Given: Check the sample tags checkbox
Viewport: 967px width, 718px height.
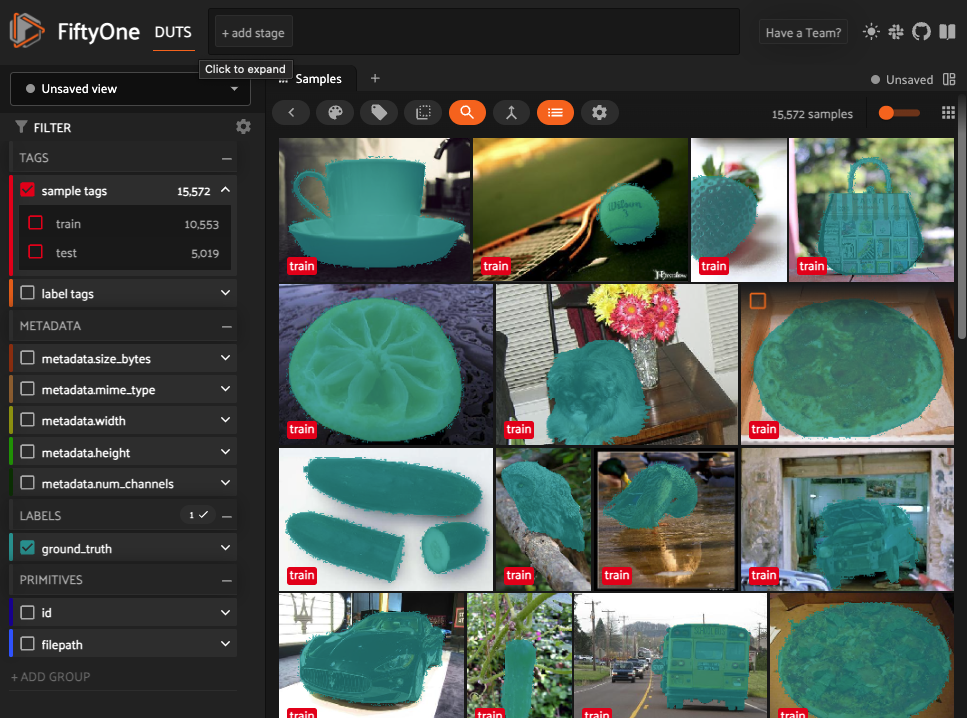Looking at the screenshot, I should point(27,190).
